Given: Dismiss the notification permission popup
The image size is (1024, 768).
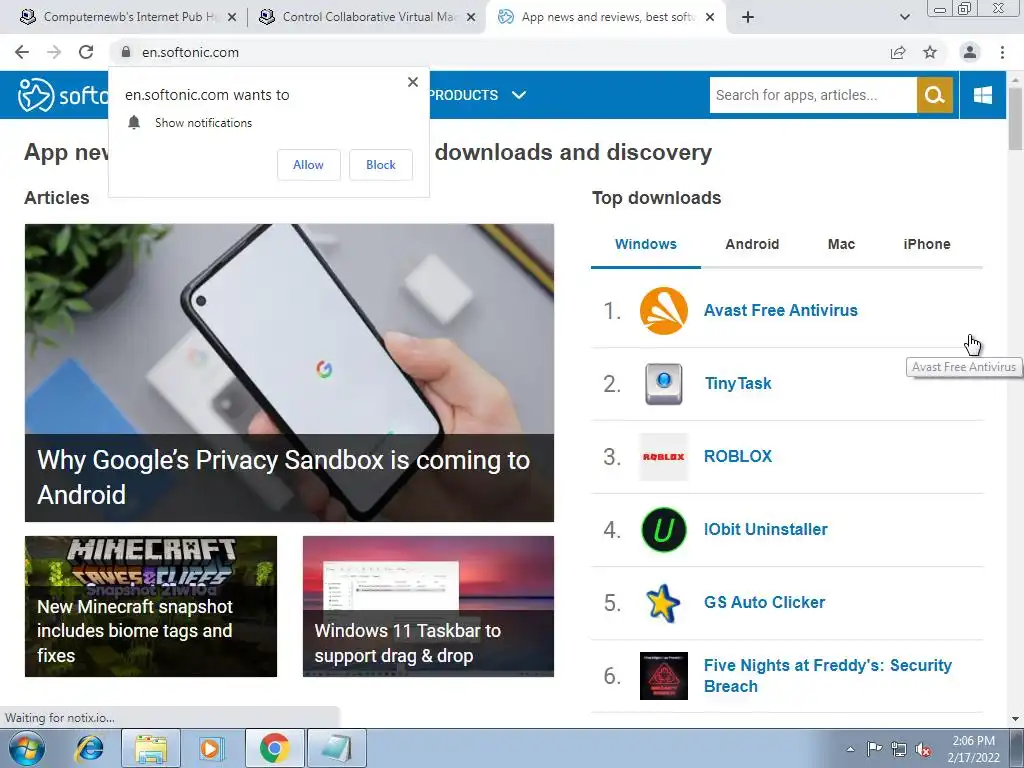Looking at the screenshot, I should pyautogui.click(x=413, y=82).
